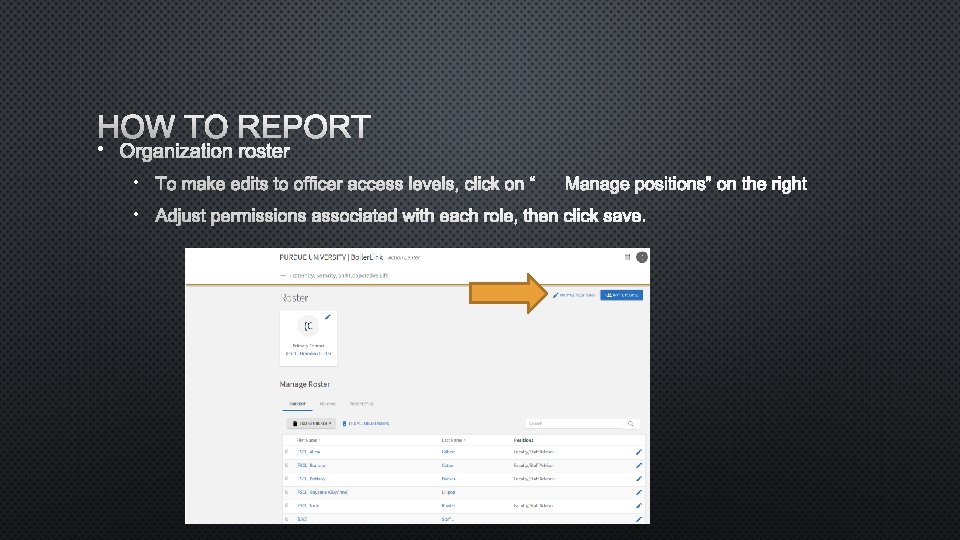This screenshot has width=960, height=540.
Task: Click the blue link beside End Membership
Action: (366, 423)
